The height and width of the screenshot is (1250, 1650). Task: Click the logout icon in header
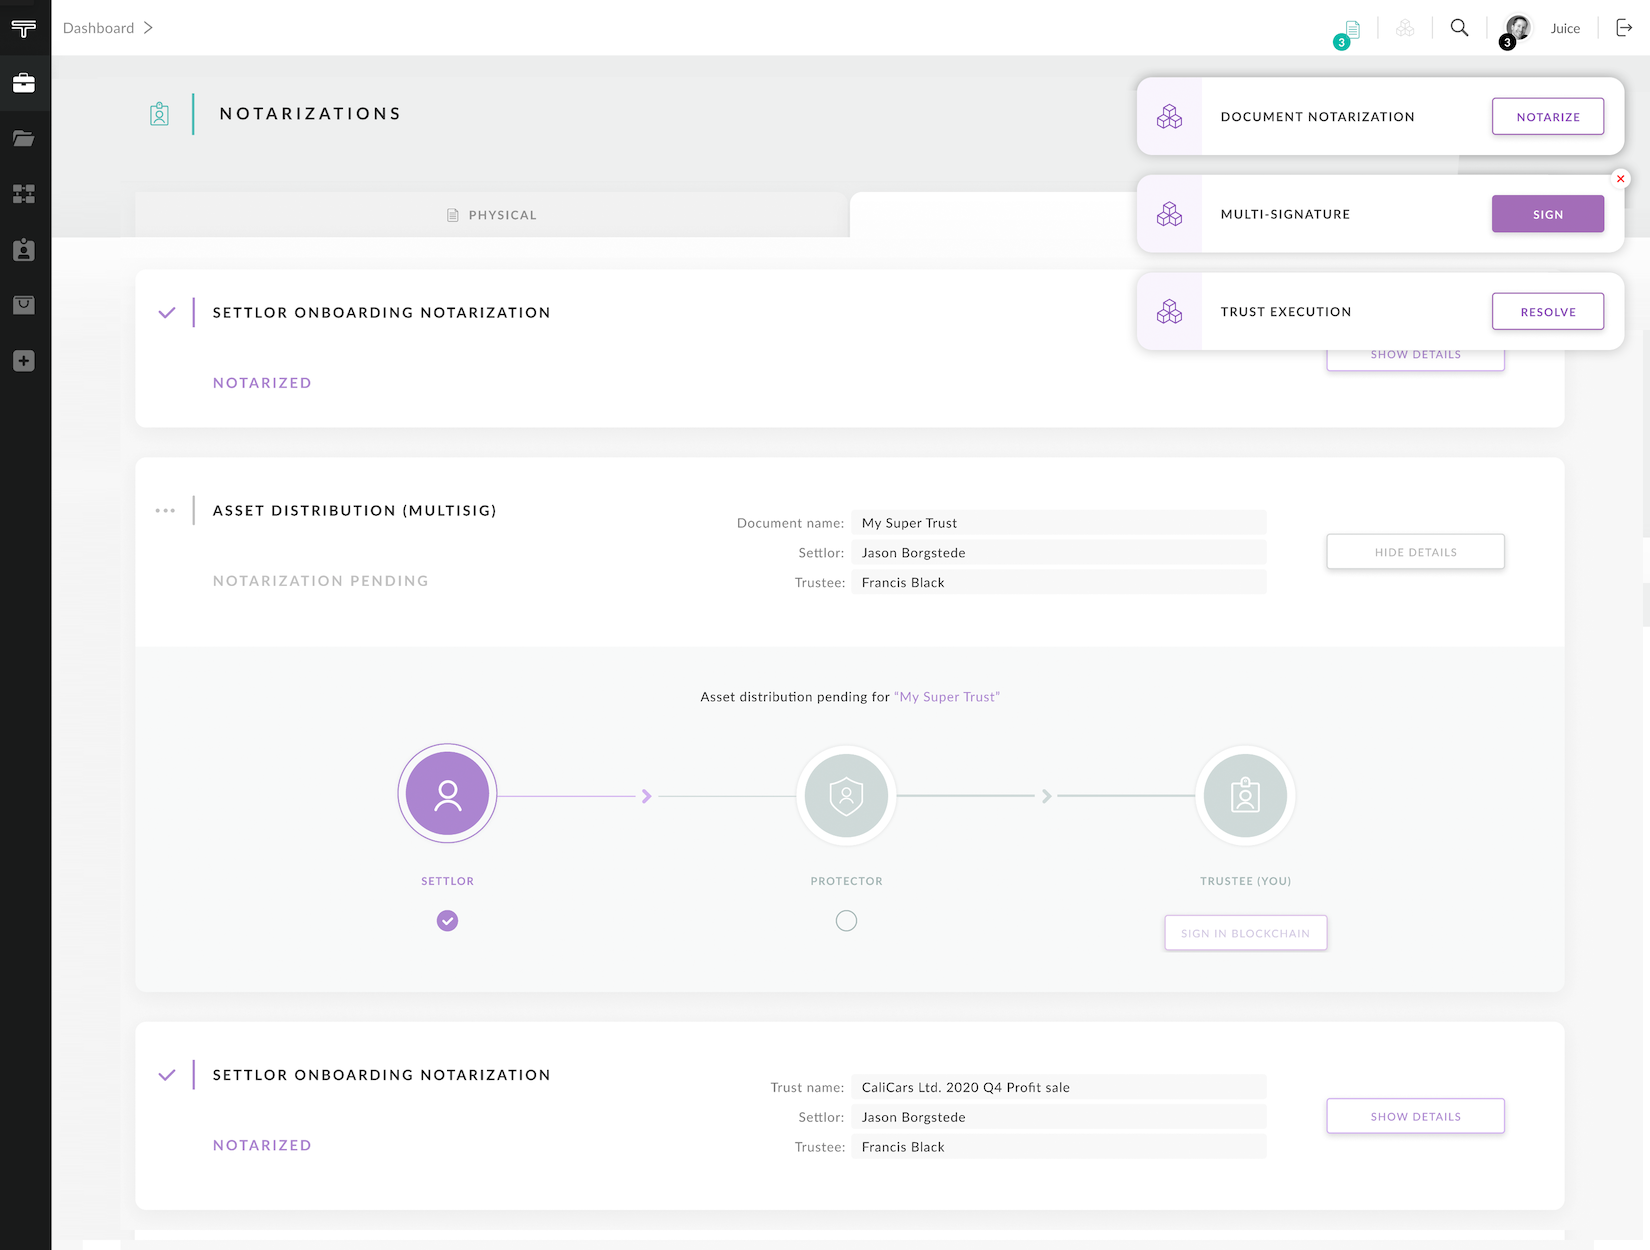click(x=1624, y=28)
